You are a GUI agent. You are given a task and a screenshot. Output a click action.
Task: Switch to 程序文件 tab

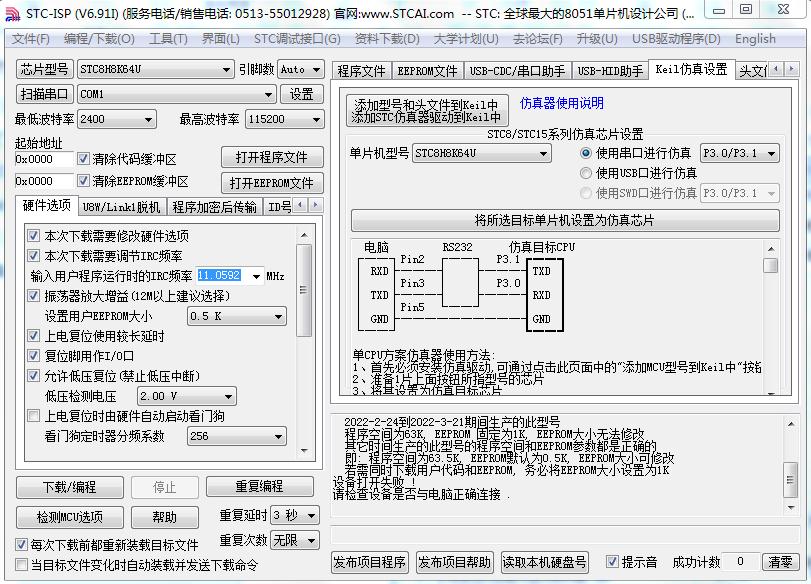coord(362,71)
